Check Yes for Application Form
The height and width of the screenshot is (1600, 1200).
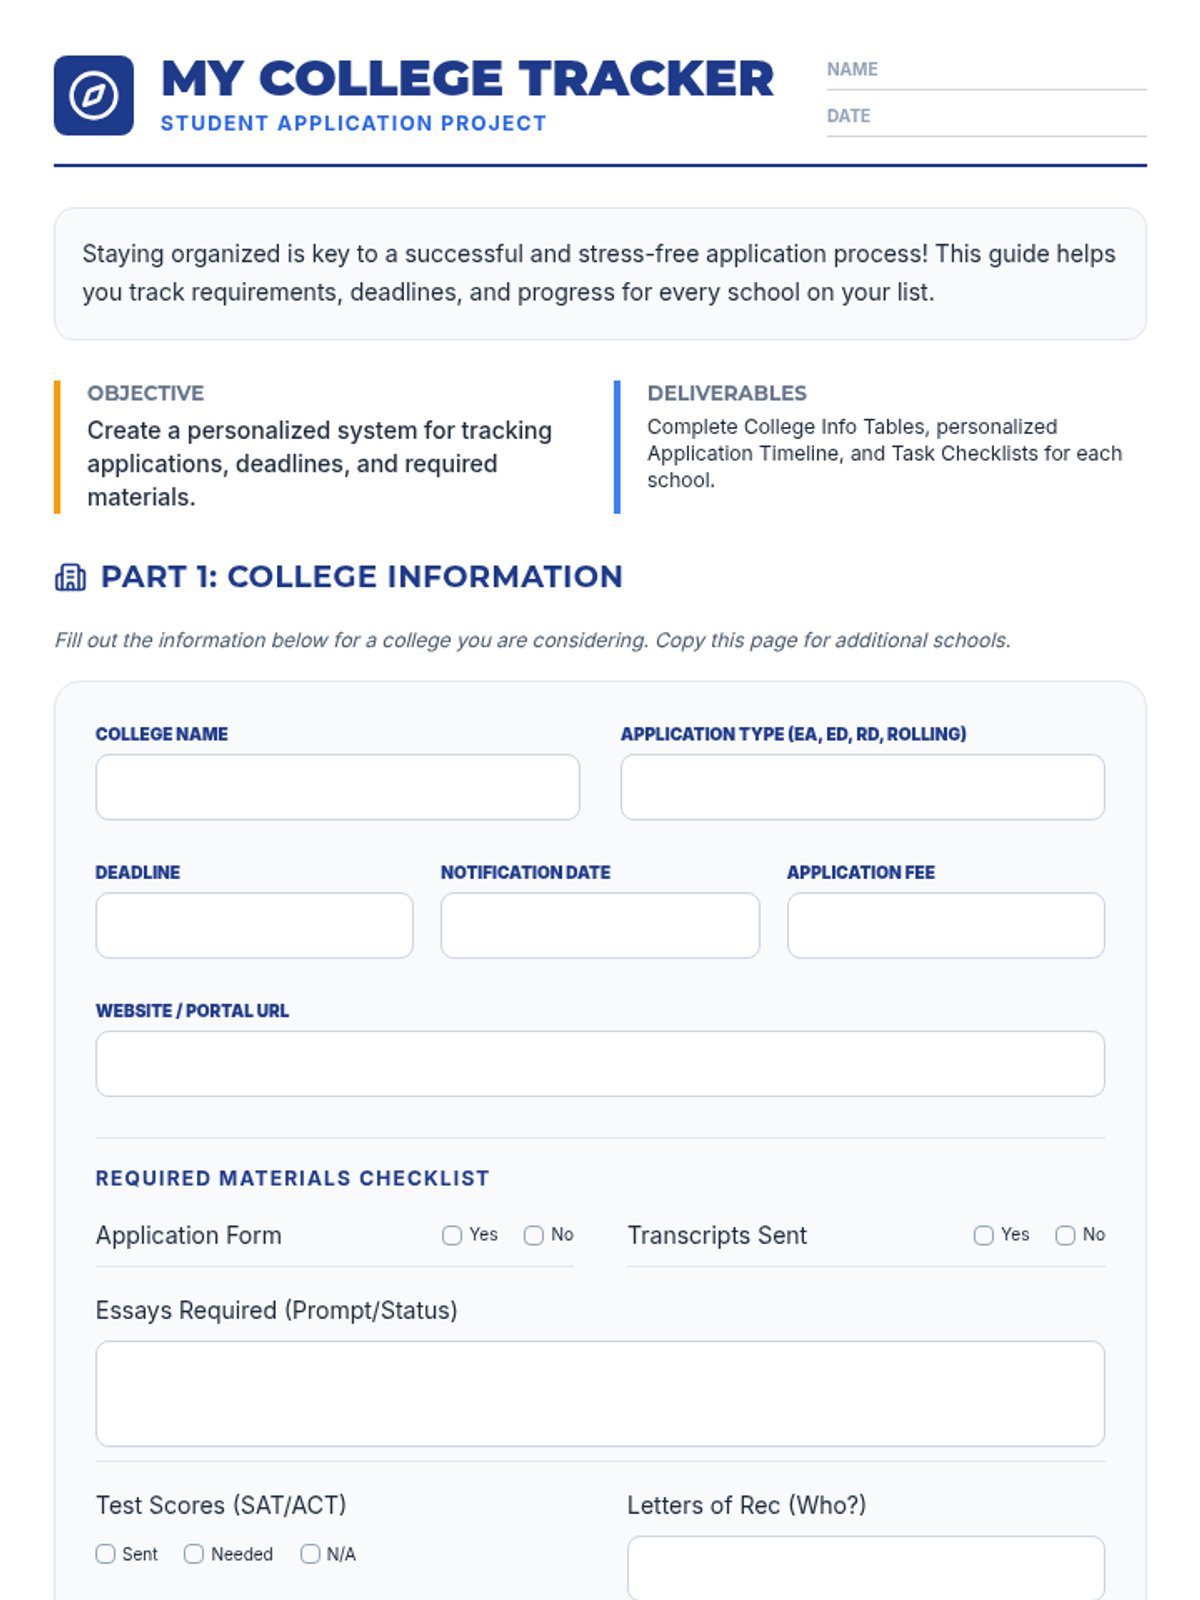[x=452, y=1235]
